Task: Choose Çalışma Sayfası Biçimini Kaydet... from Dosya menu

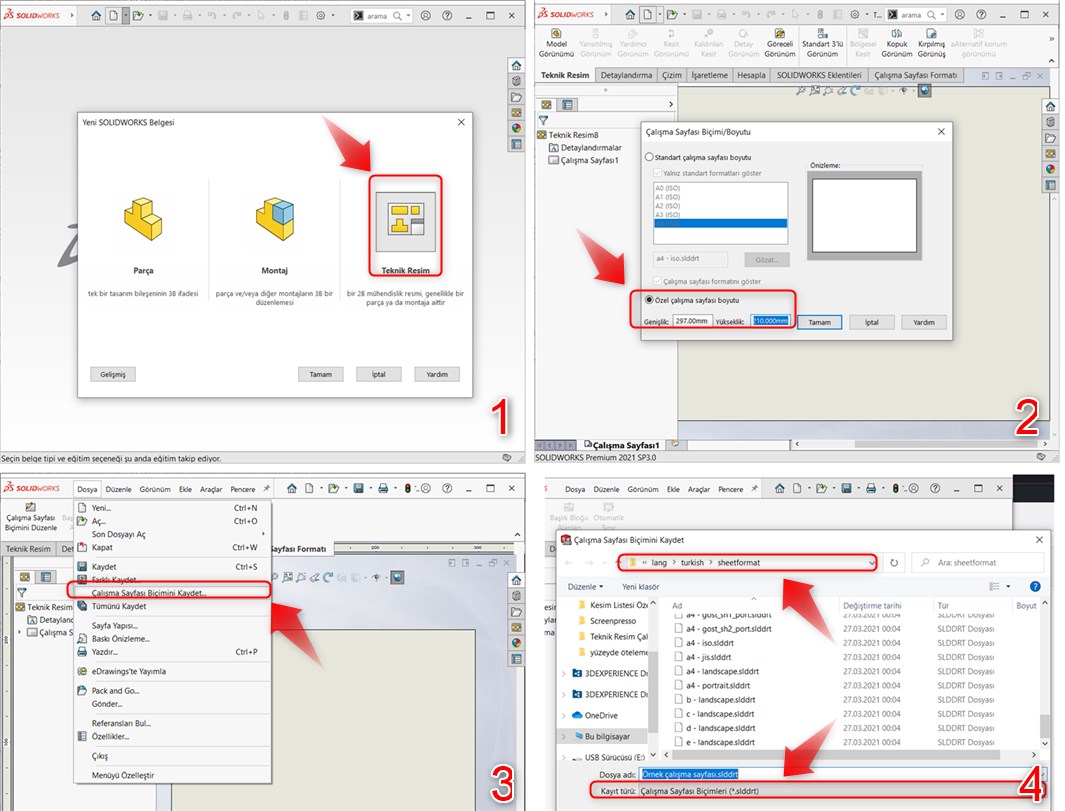Action: coord(172,593)
